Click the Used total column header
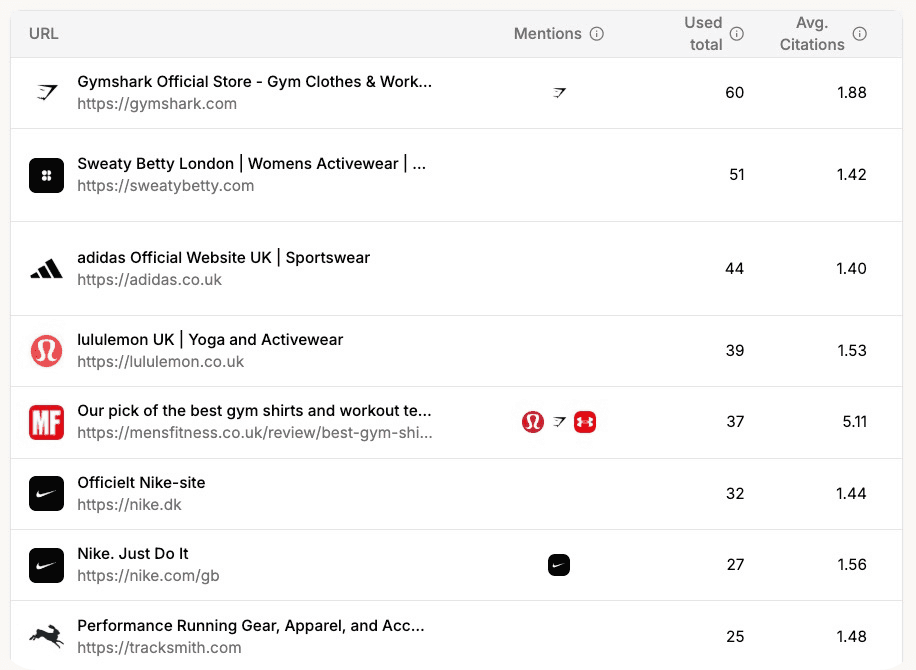 pyautogui.click(x=705, y=34)
